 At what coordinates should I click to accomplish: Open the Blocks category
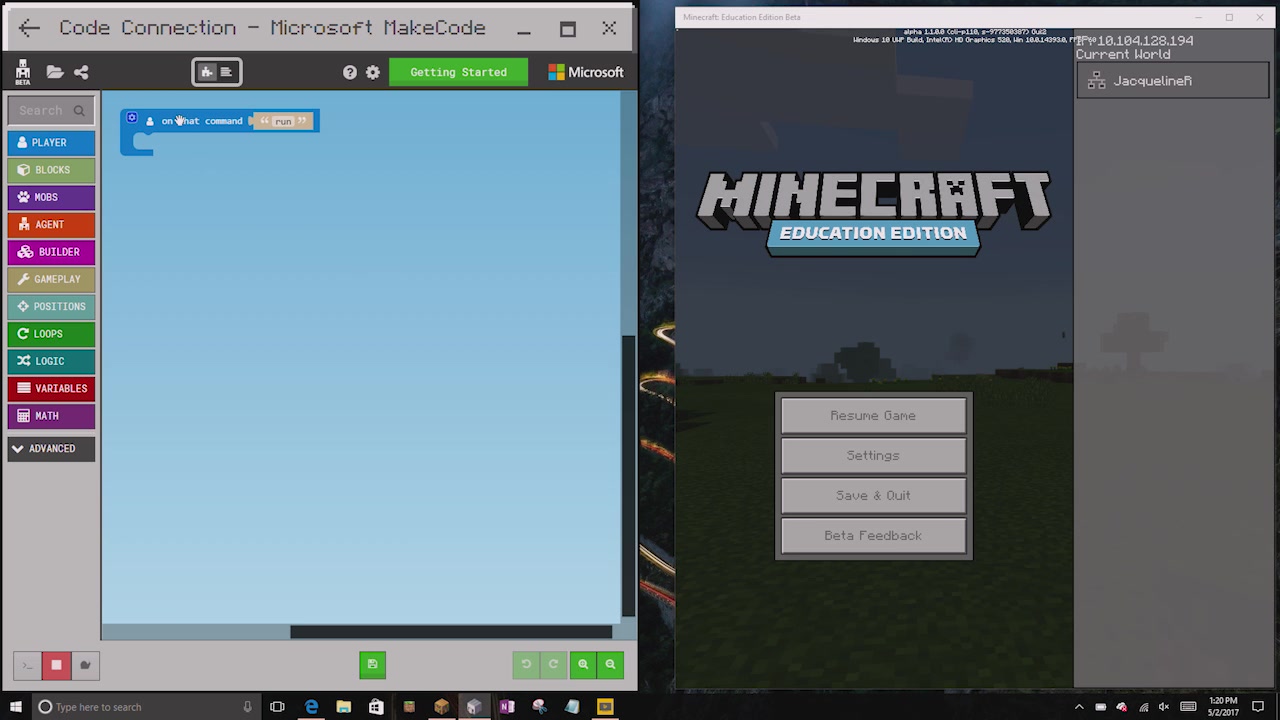click(x=51, y=170)
